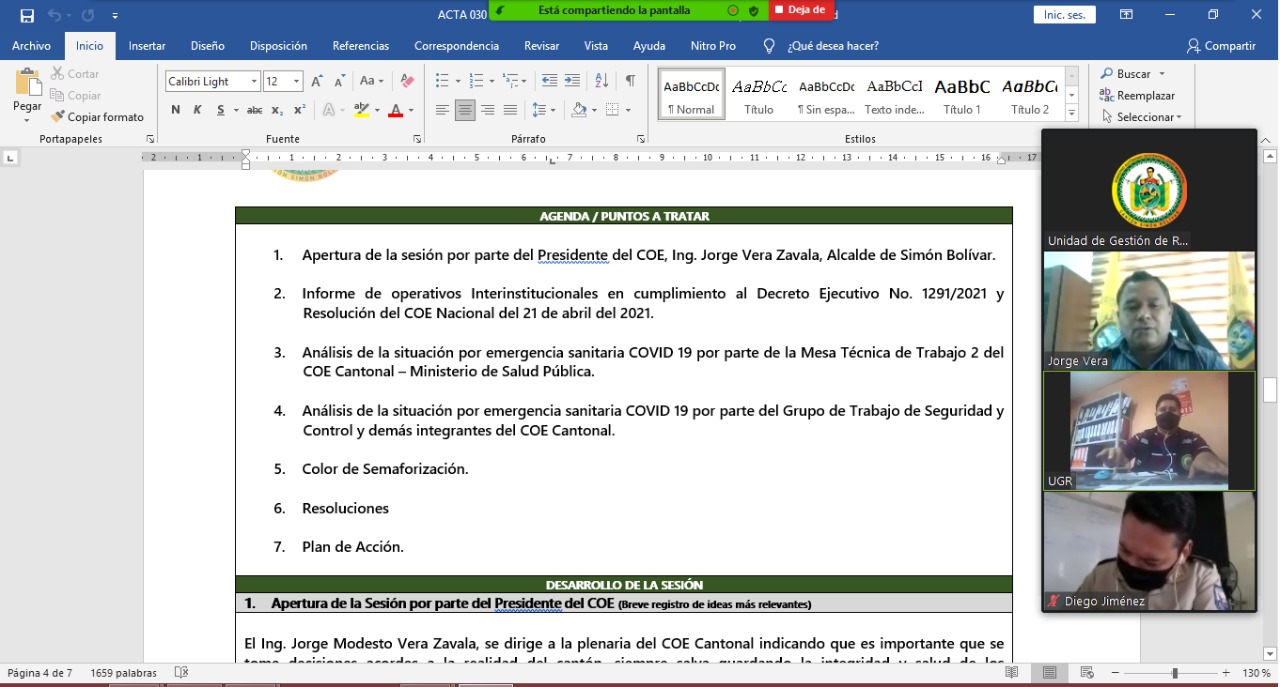Viewport: 1280px width, 687px height.
Task: Toggle show paragraph marks (¶)
Action: tap(630, 81)
